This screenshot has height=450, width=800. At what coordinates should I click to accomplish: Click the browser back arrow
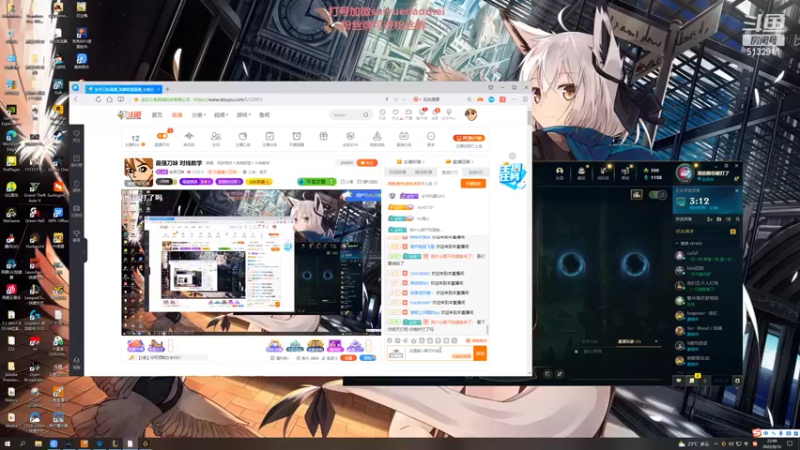tap(77, 99)
